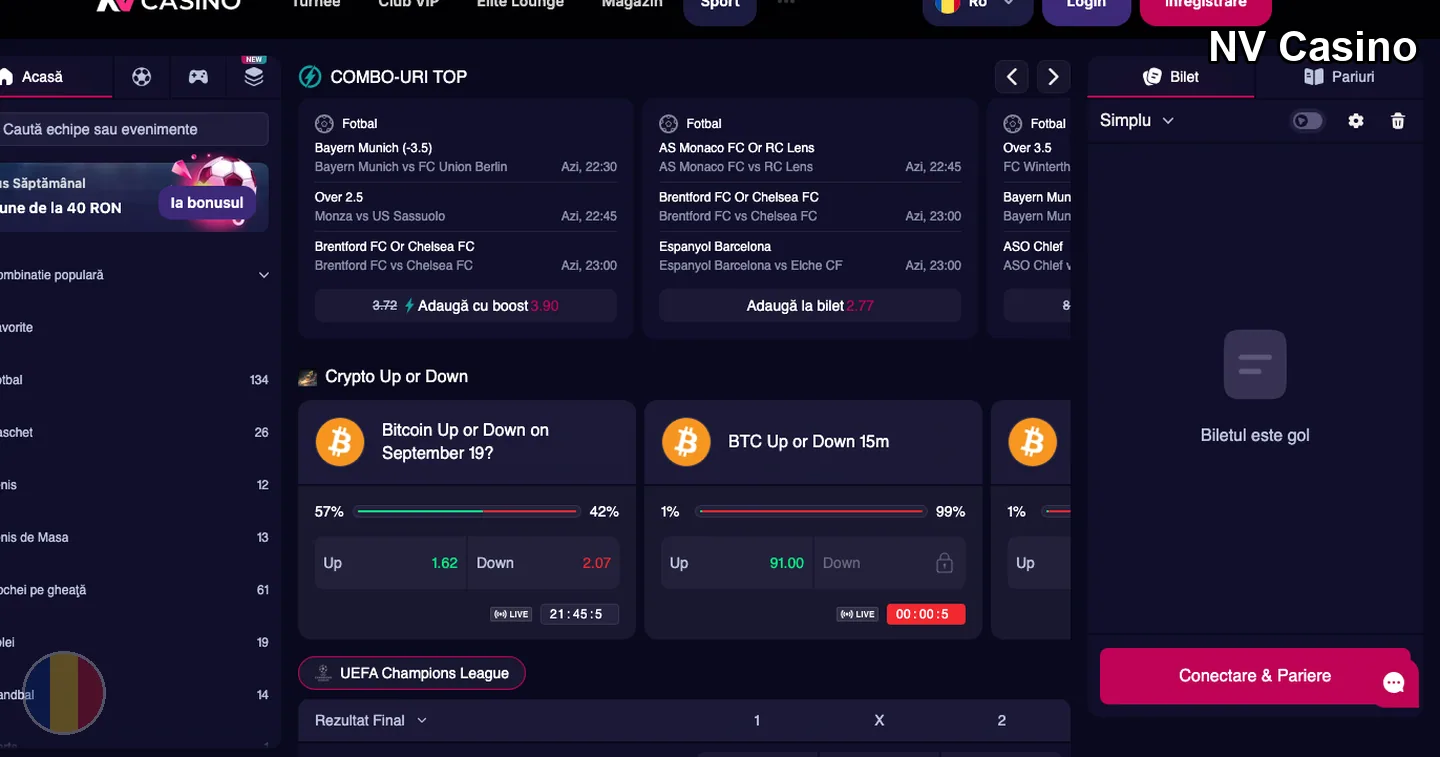Open the three-dots more menu in top navigation
Screen dimensions: 1440x757
pyautogui.click(x=786, y=3)
